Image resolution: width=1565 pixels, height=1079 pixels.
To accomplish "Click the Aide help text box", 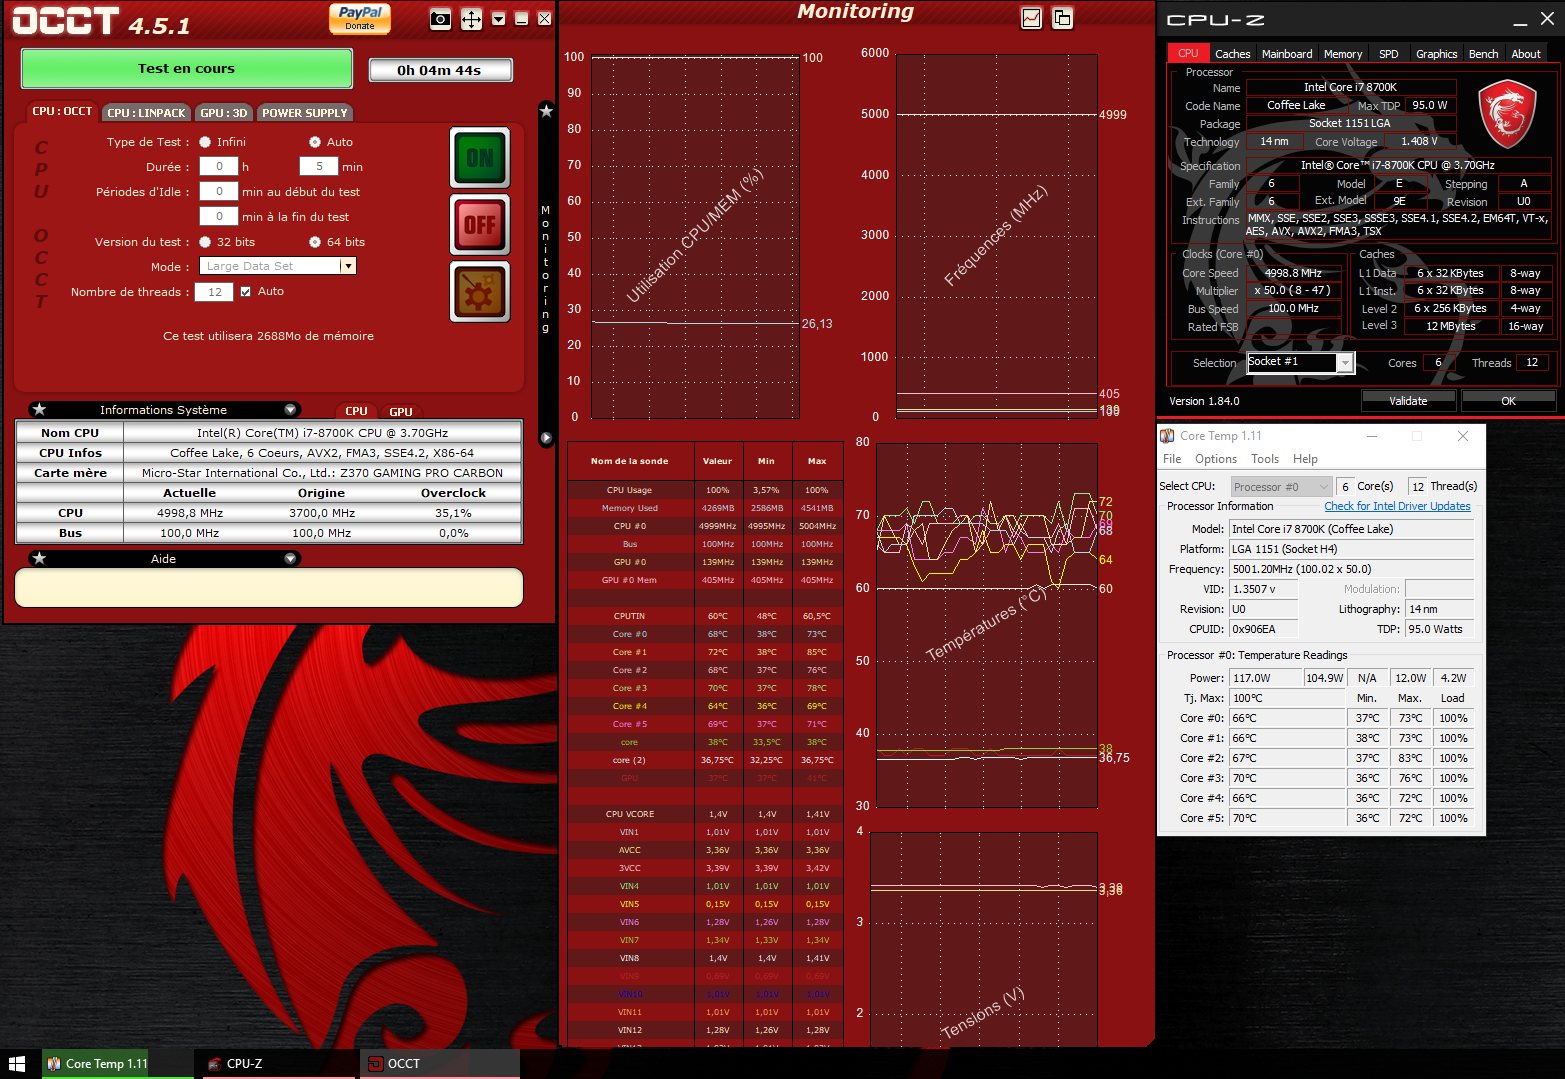I will tap(269, 587).
